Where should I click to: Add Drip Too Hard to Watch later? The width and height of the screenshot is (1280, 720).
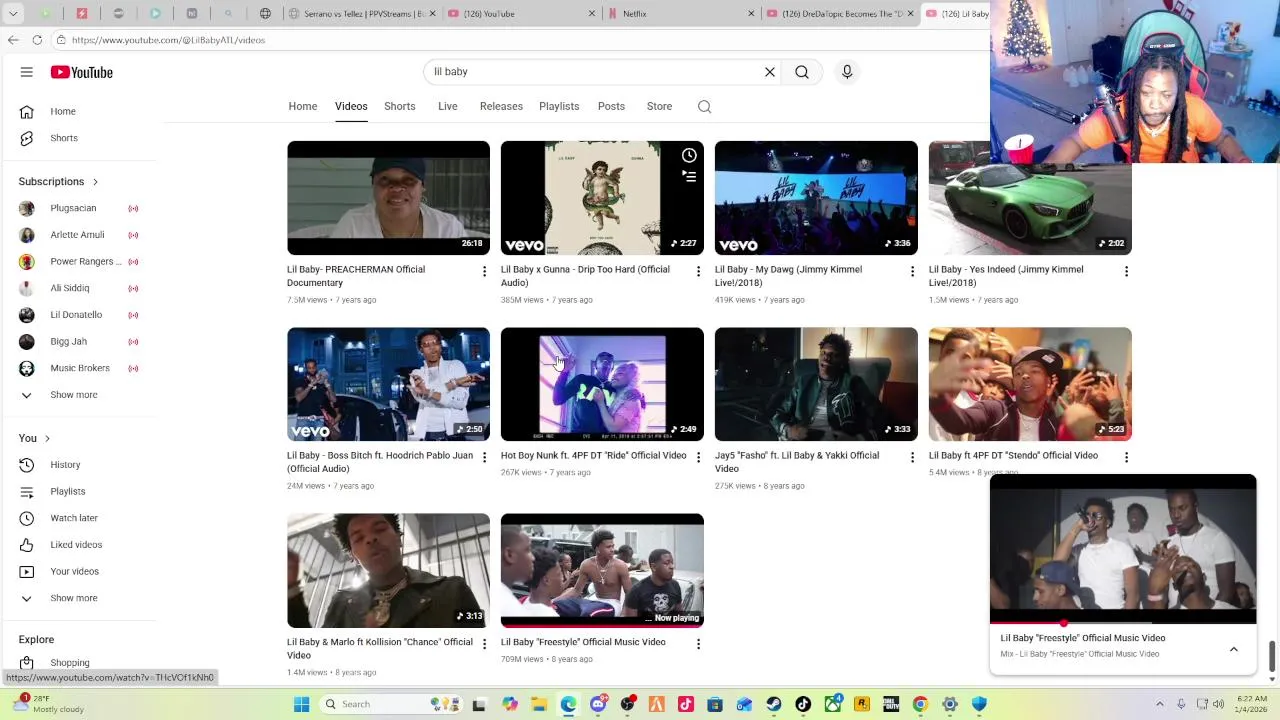(689, 155)
